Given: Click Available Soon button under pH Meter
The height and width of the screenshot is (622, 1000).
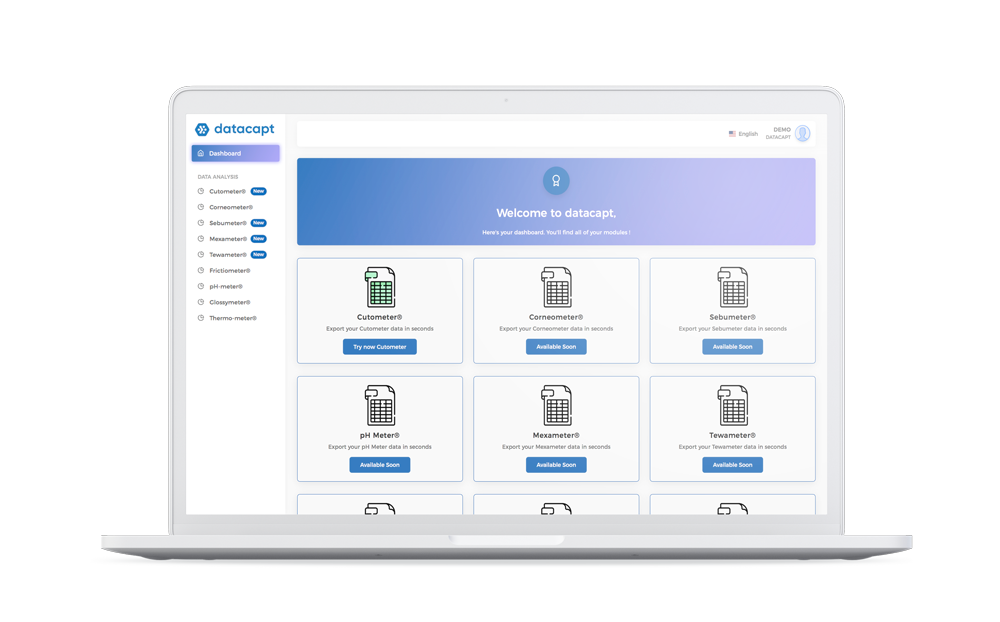Looking at the screenshot, I should 380,465.
